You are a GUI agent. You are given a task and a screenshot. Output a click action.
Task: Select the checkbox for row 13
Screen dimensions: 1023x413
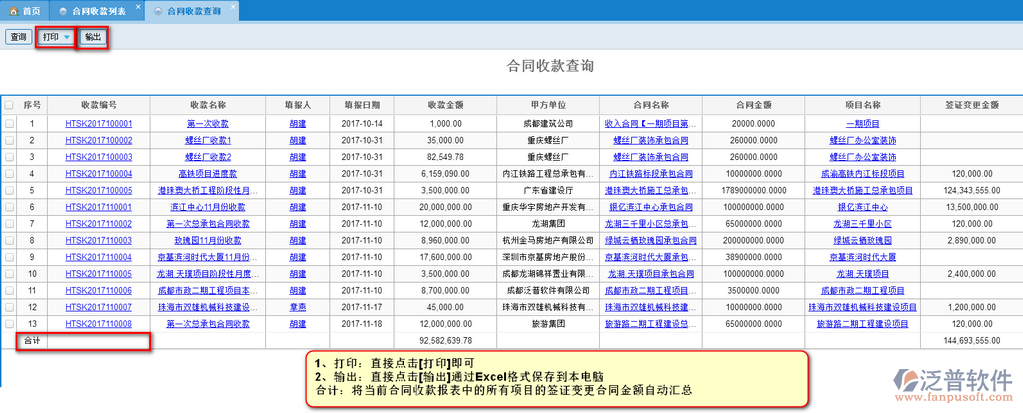(9, 324)
